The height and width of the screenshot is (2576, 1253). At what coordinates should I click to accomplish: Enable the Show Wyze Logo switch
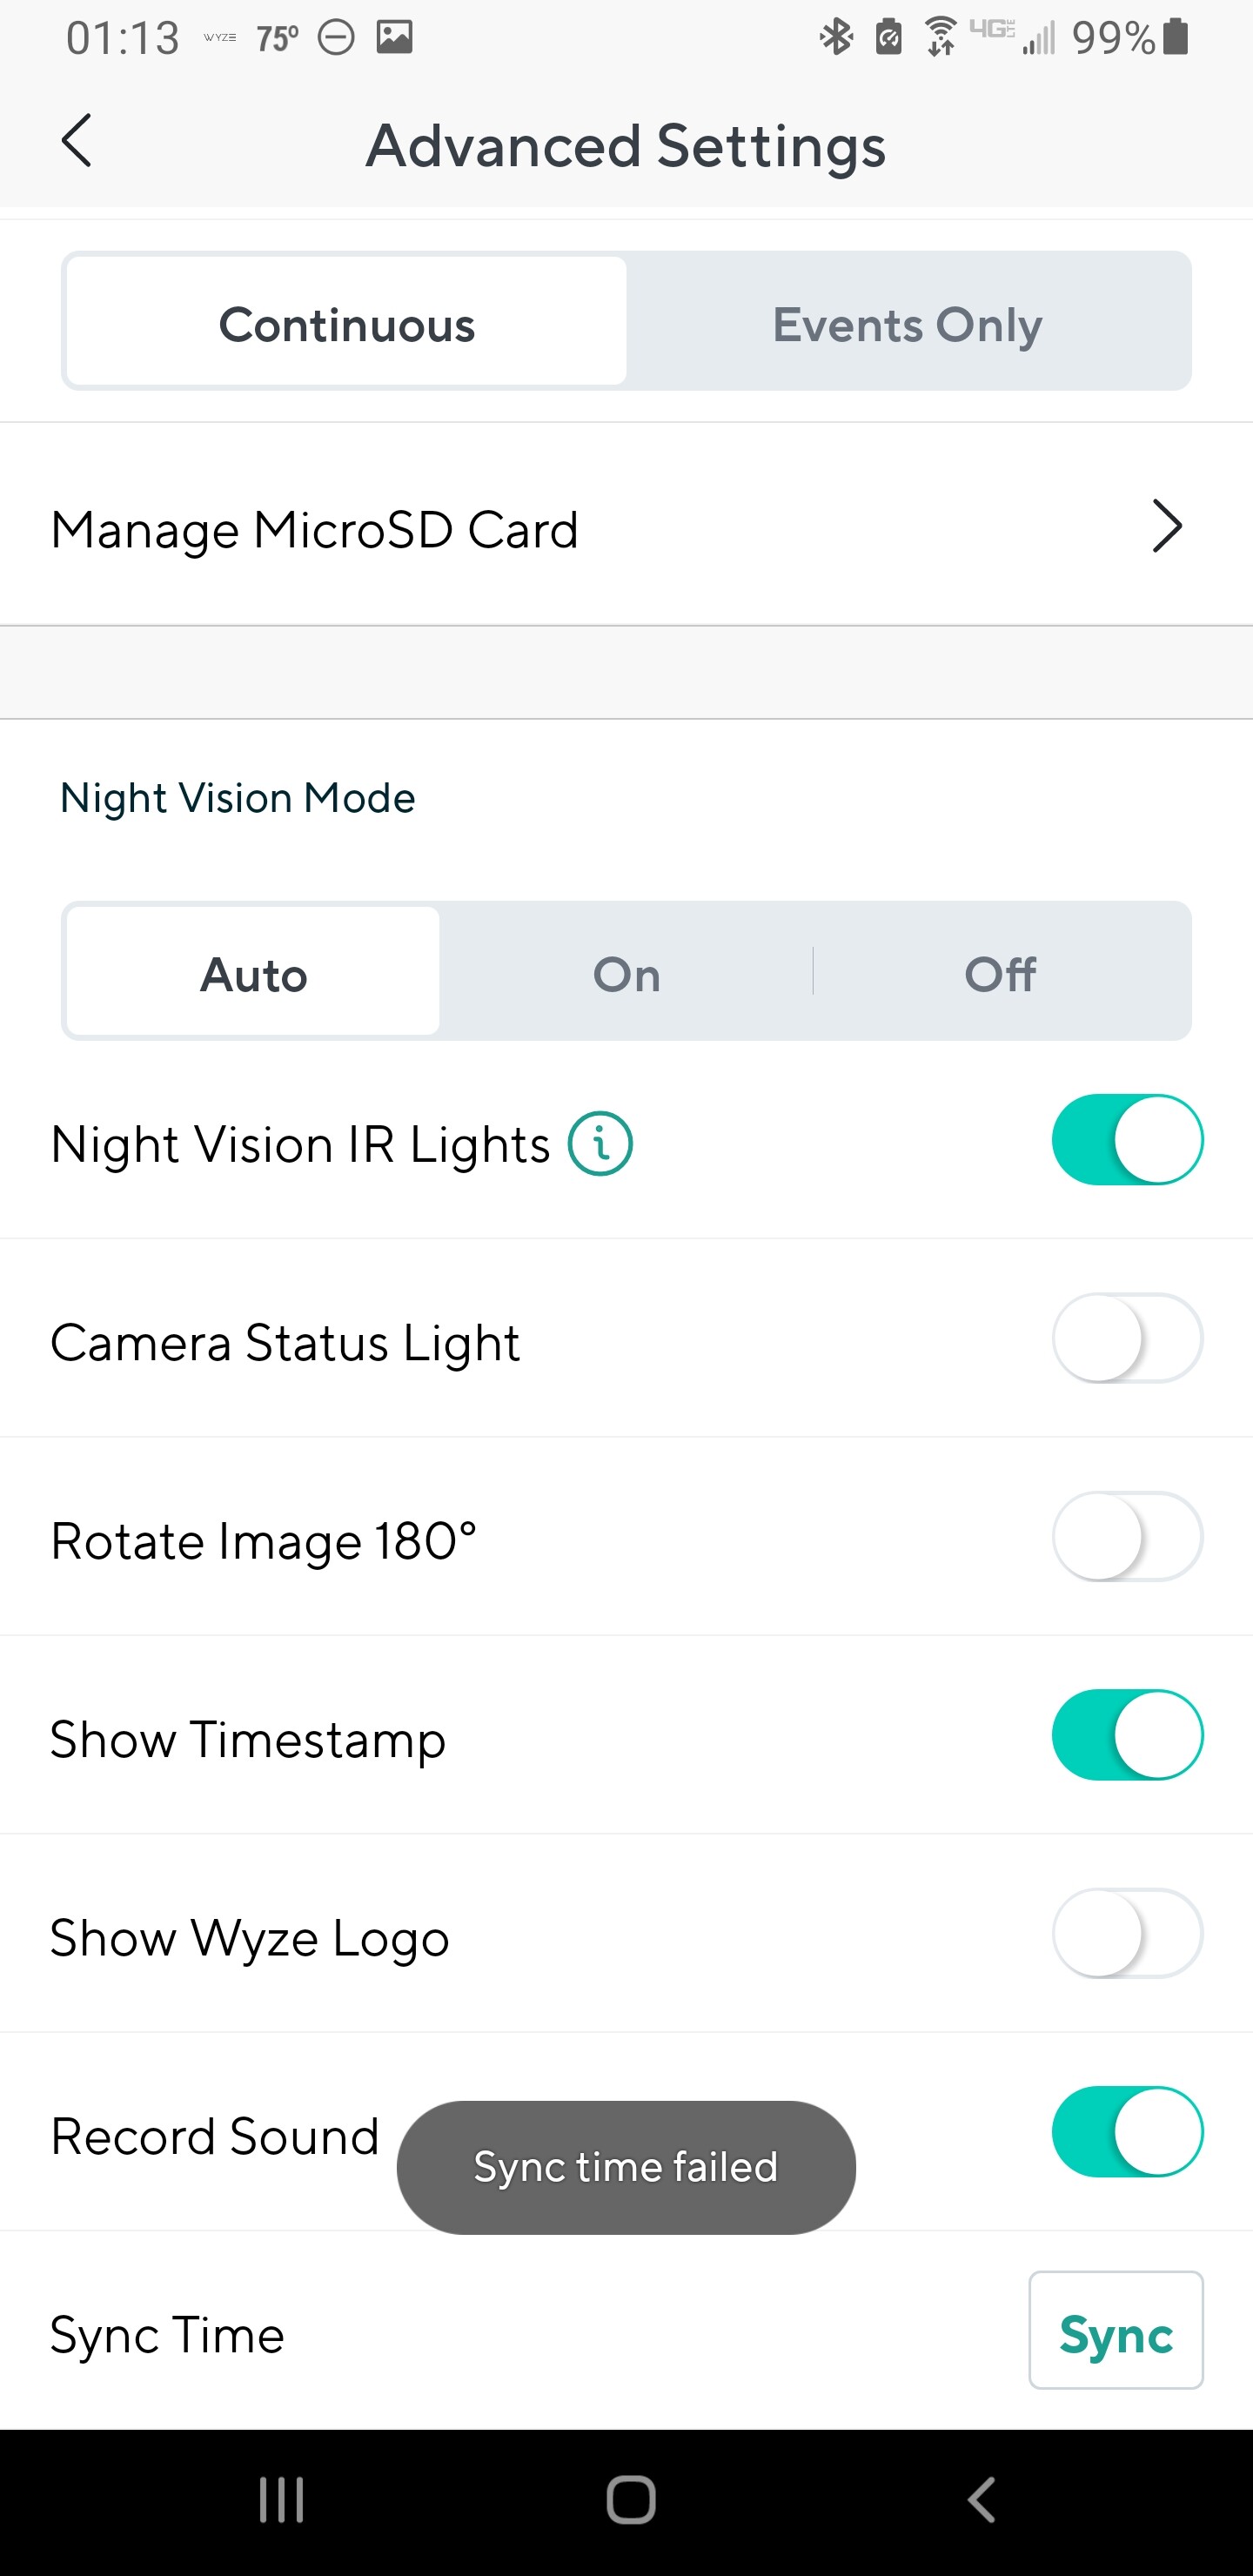point(1127,1933)
